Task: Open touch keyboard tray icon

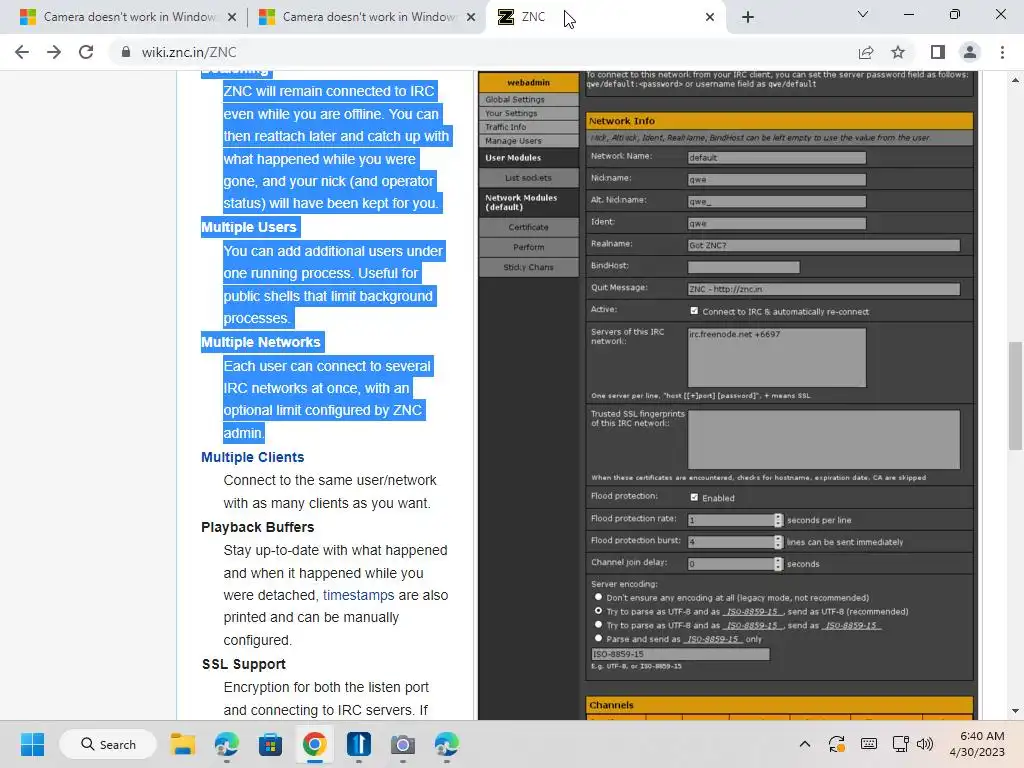Action: 869,744
